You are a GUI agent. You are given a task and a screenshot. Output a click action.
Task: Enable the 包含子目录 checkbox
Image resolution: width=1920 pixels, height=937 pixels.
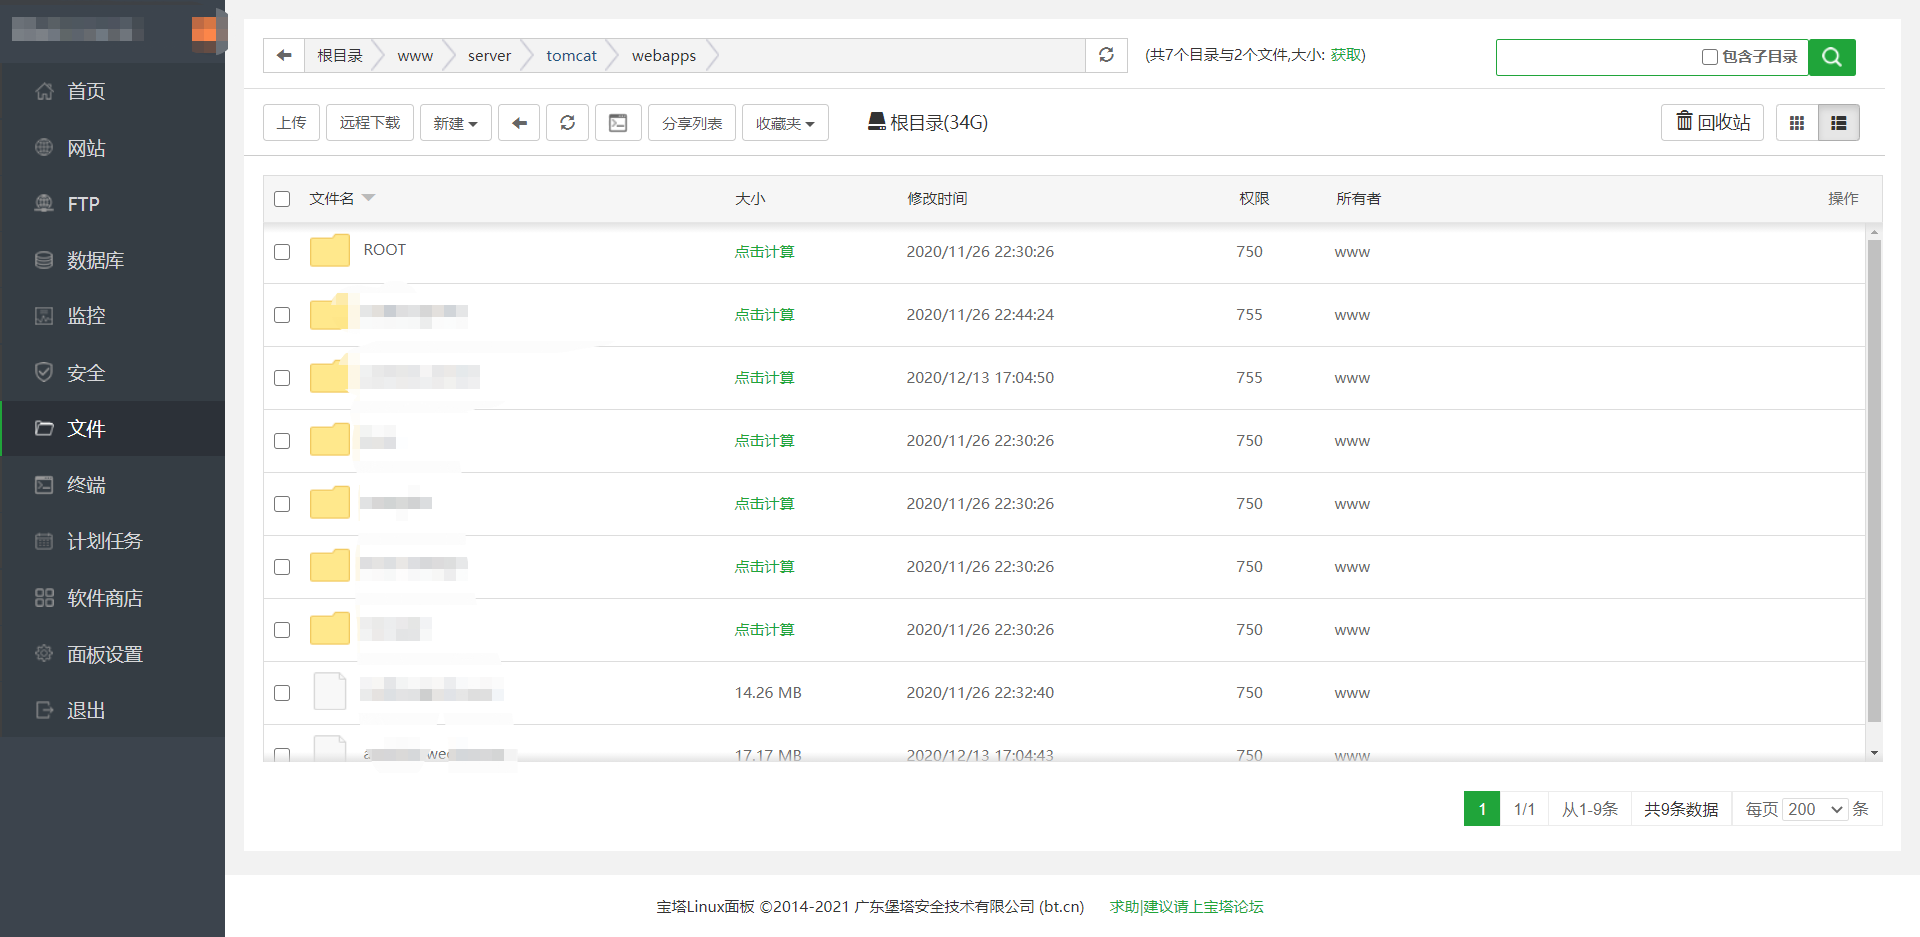coord(1710,57)
